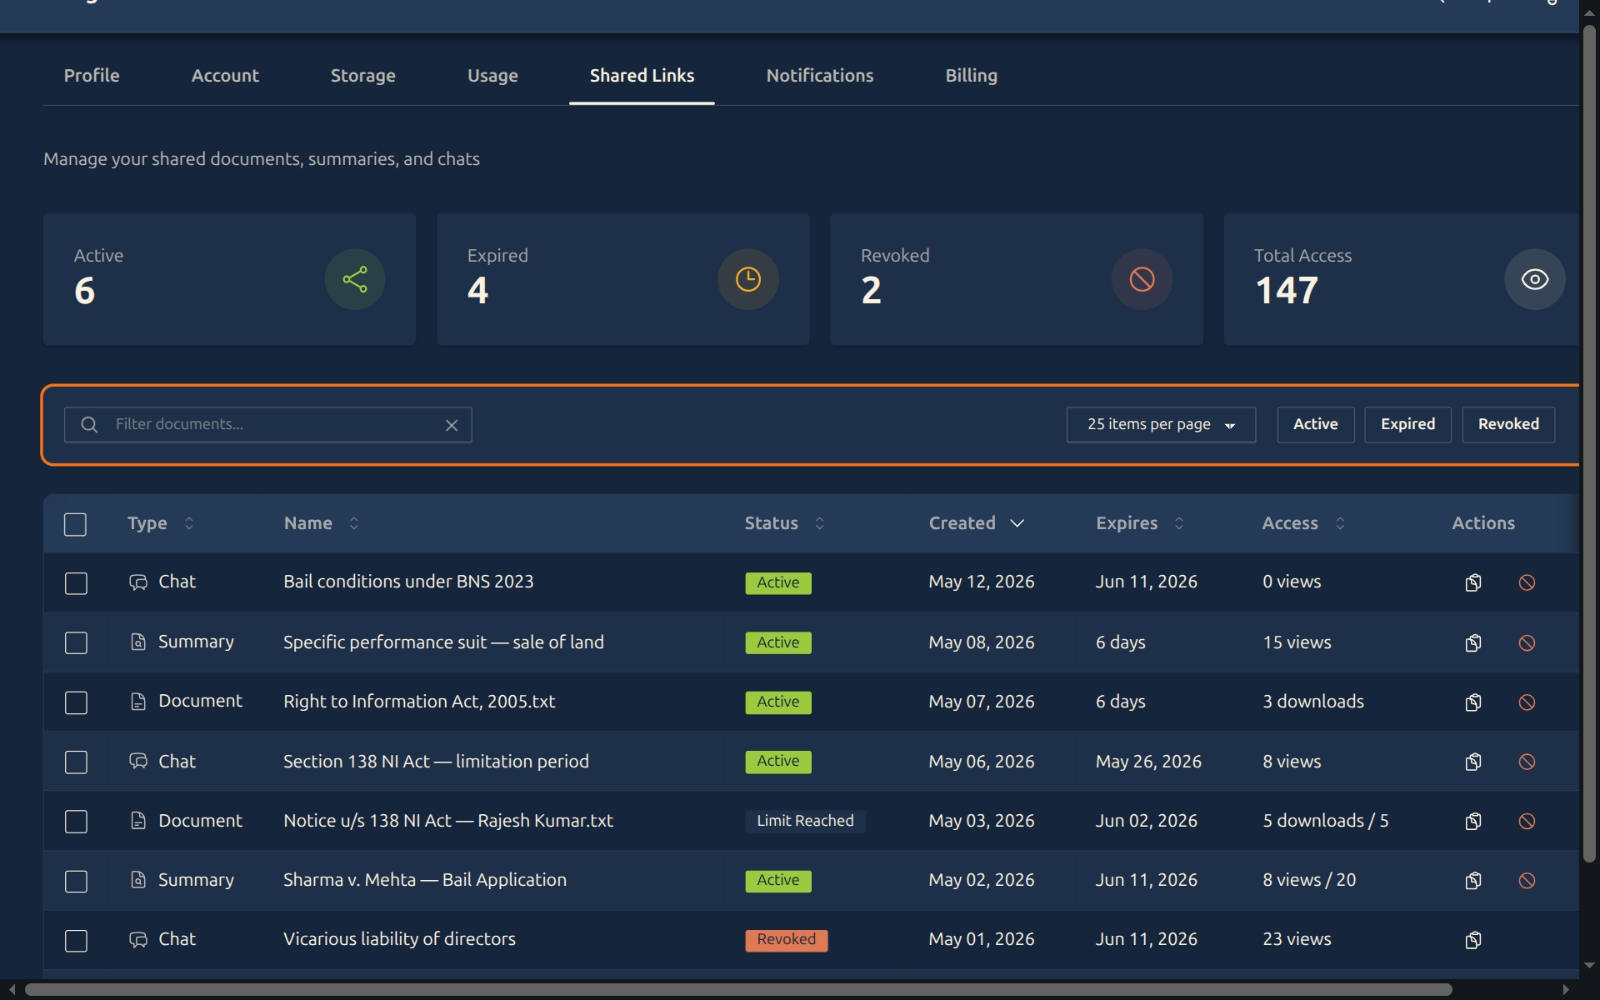
Task: Click the Limit Reached status badge
Action: click(x=805, y=821)
